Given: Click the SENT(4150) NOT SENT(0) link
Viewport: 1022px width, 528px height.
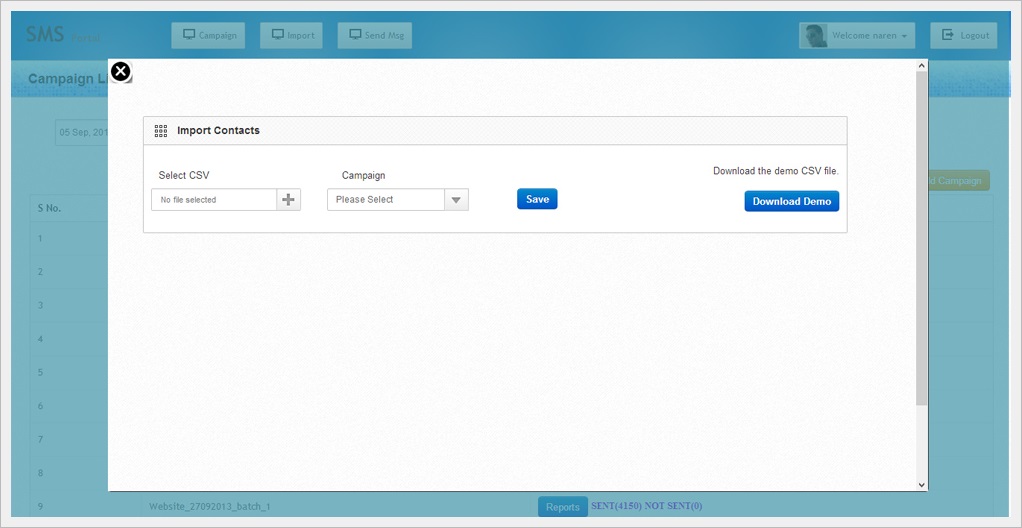Looking at the screenshot, I should pos(646,506).
